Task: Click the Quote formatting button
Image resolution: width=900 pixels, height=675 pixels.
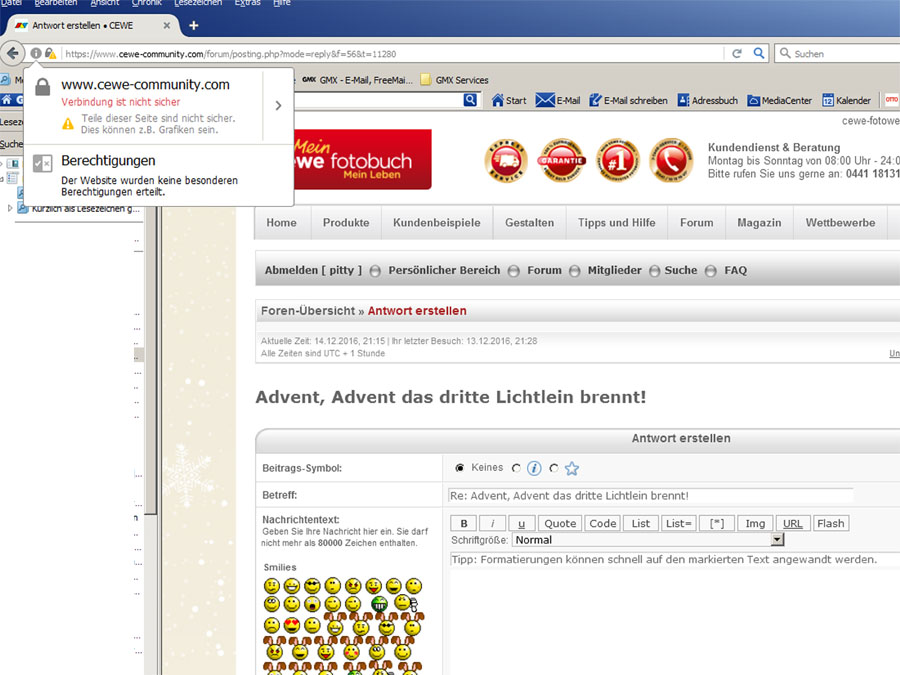Action: pos(560,523)
